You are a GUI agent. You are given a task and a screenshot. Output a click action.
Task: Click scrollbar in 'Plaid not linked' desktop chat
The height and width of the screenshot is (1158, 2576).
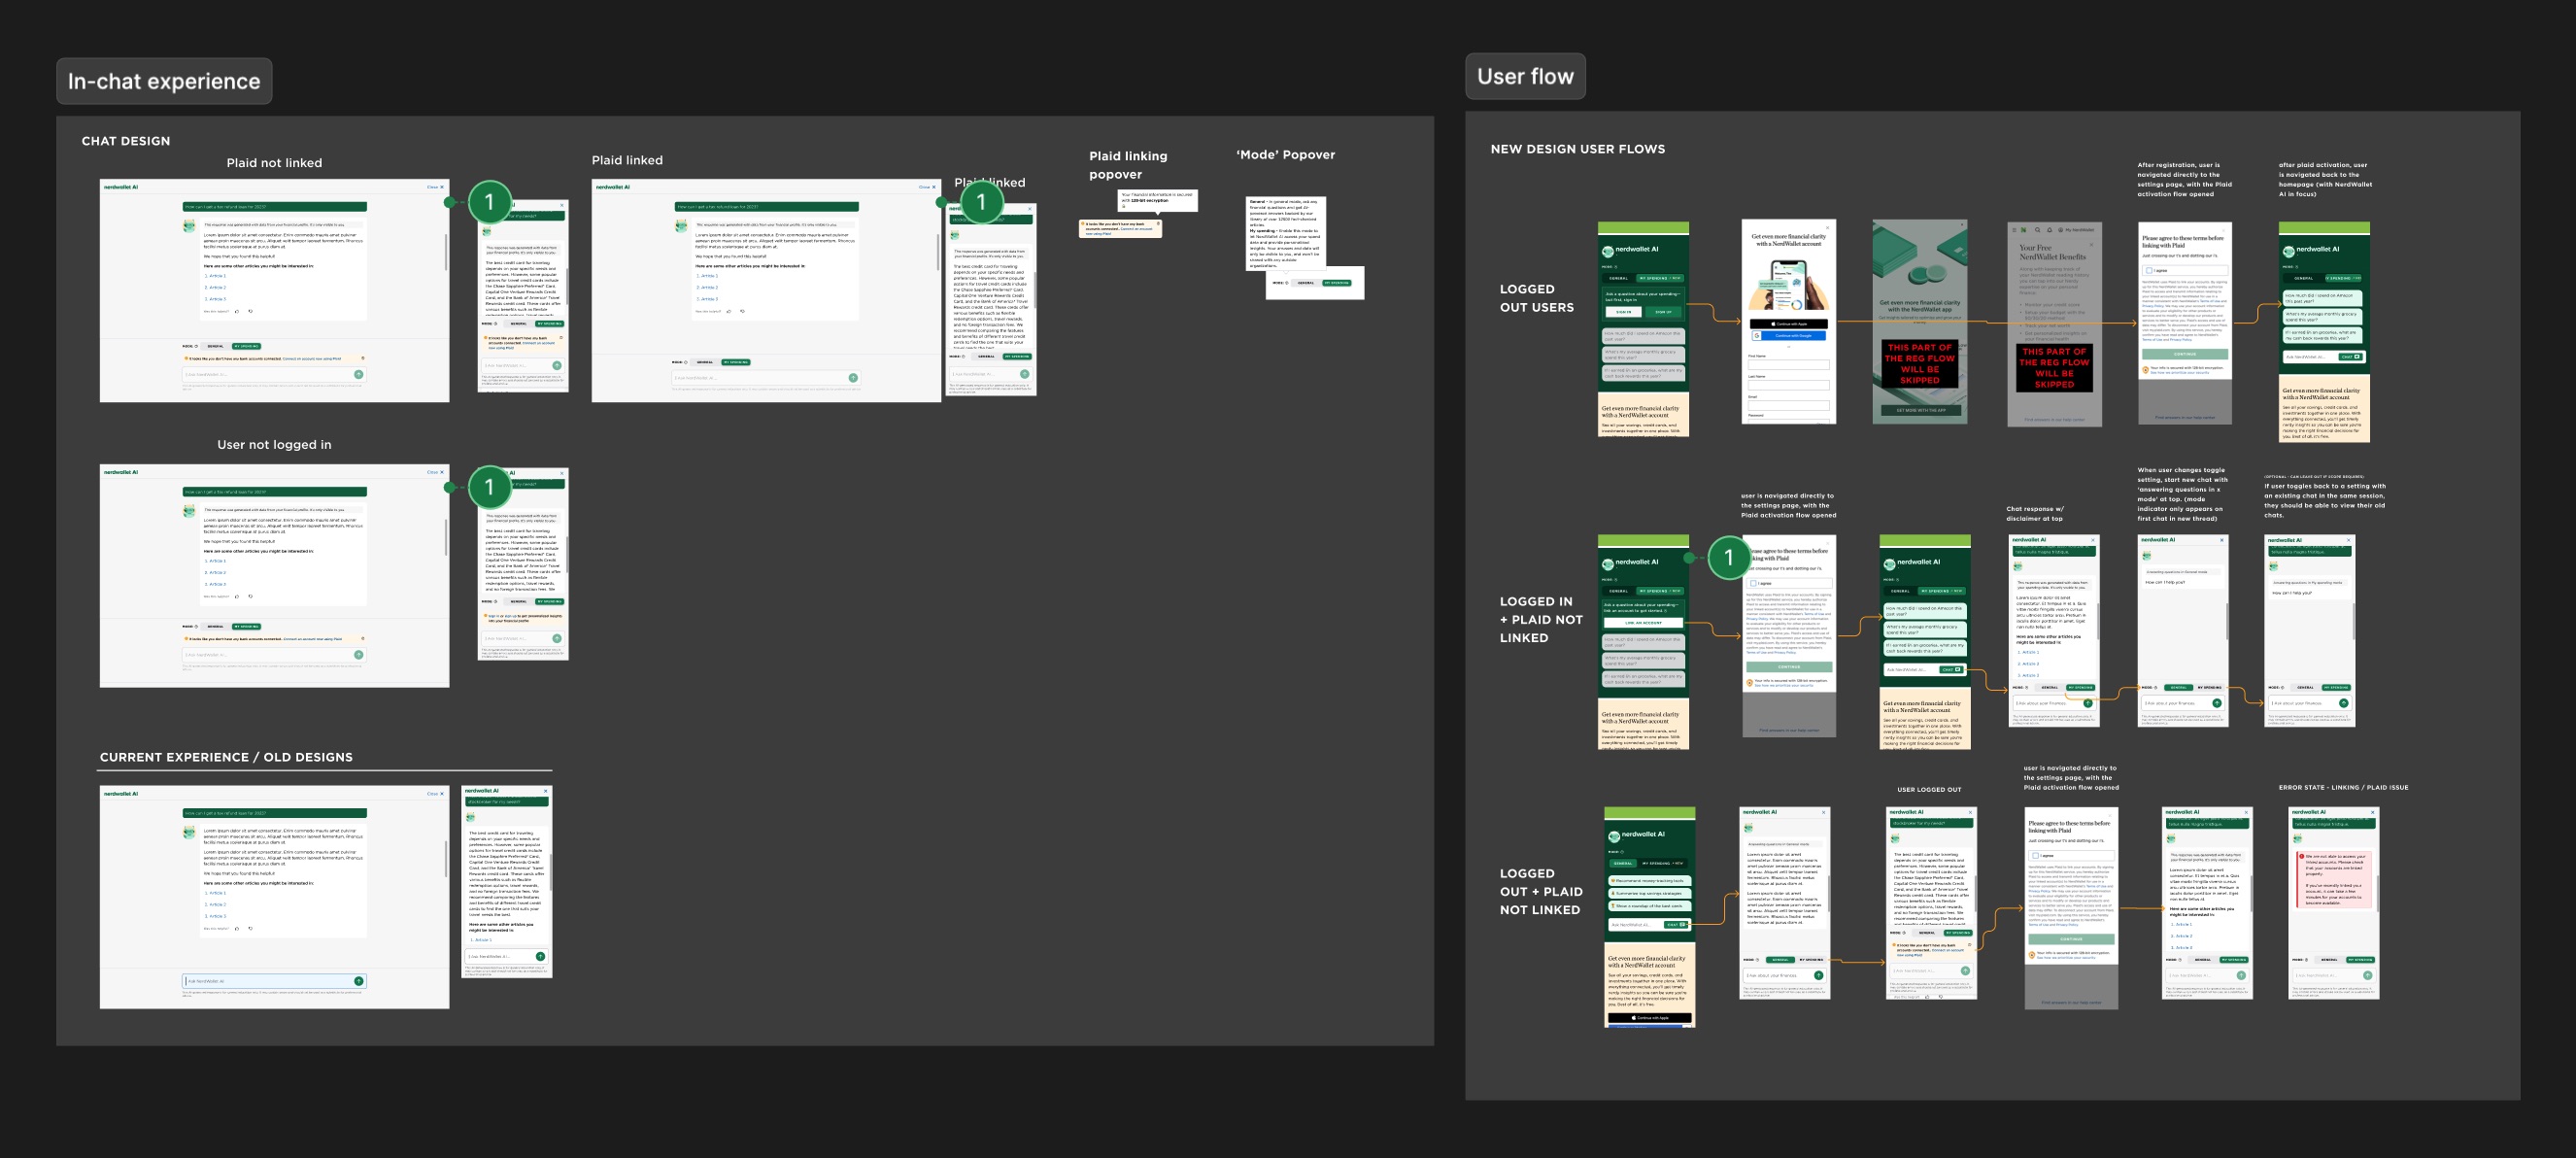click(446, 253)
